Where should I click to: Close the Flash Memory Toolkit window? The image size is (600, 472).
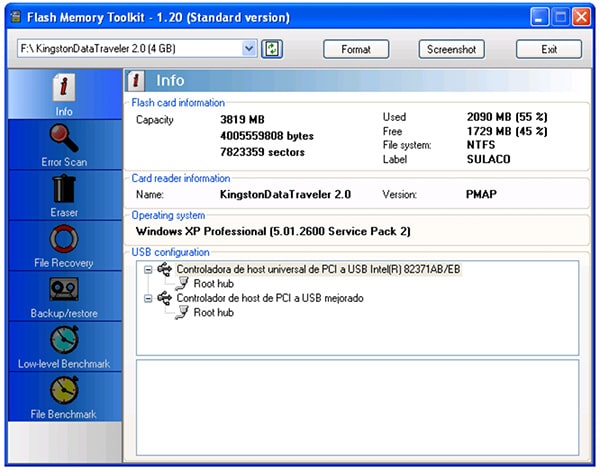(x=581, y=17)
